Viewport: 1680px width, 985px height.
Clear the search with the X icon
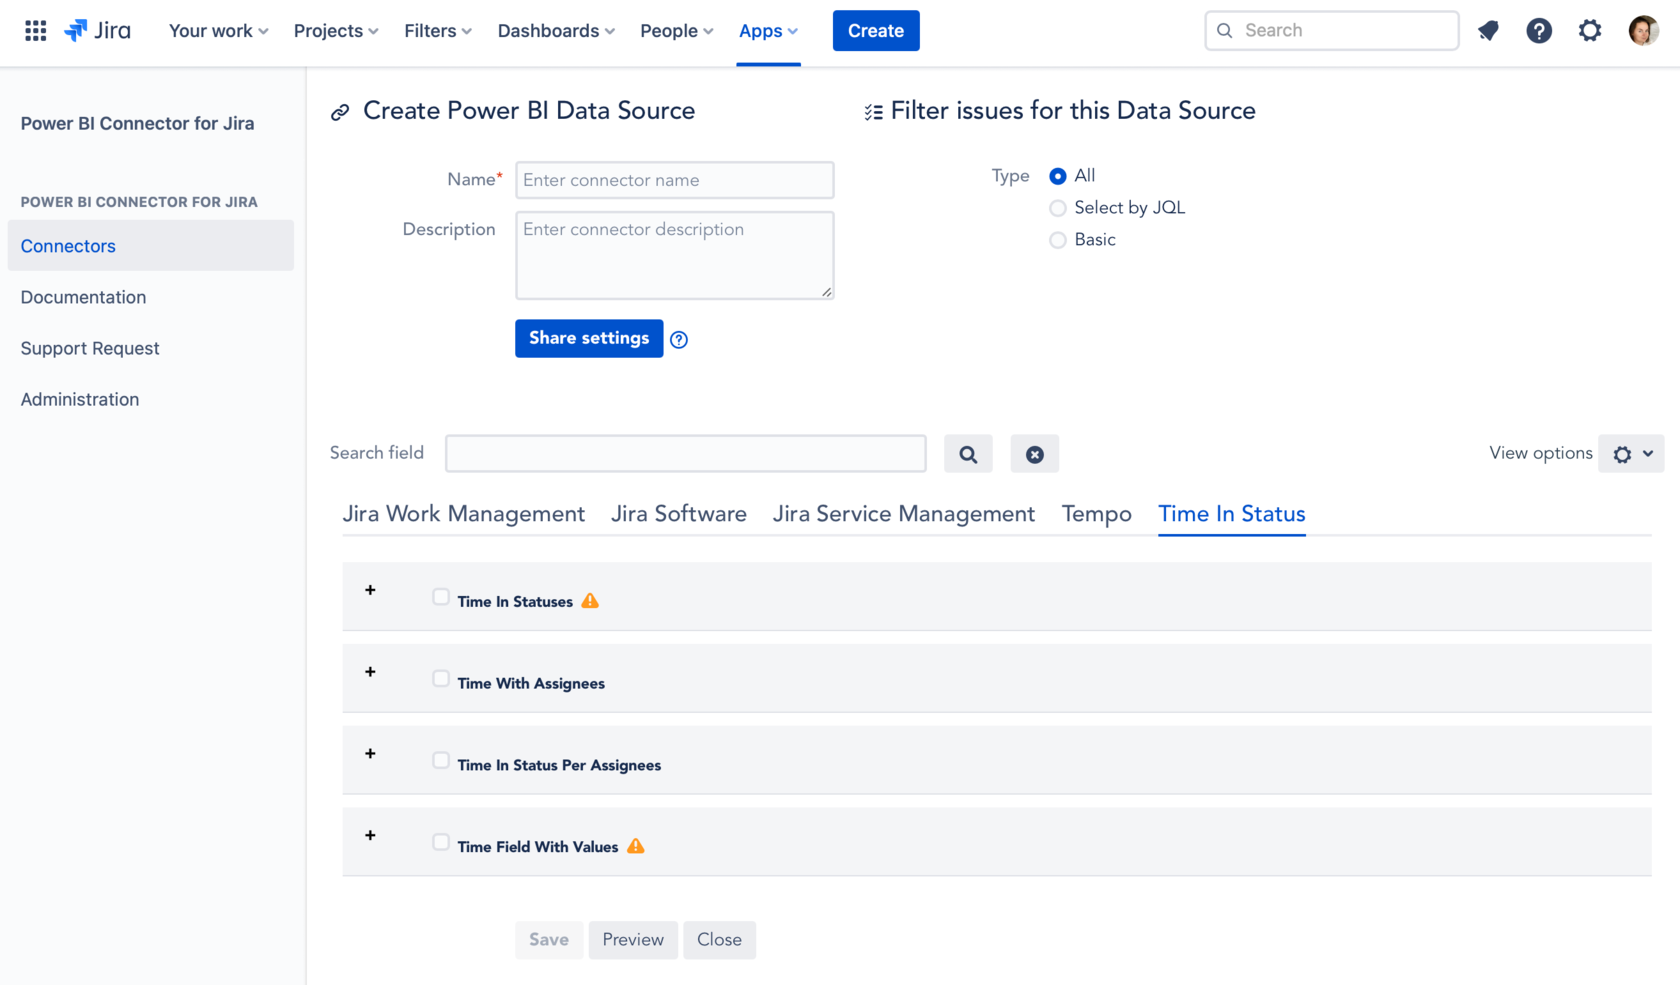click(x=1034, y=453)
